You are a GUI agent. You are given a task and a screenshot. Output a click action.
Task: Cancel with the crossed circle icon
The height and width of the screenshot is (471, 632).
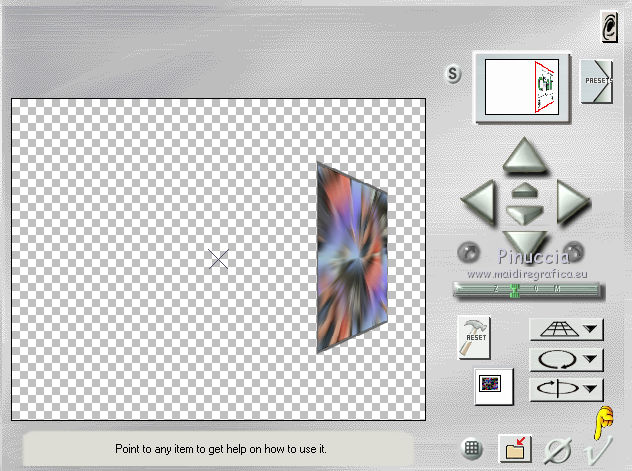tap(558, 450)
